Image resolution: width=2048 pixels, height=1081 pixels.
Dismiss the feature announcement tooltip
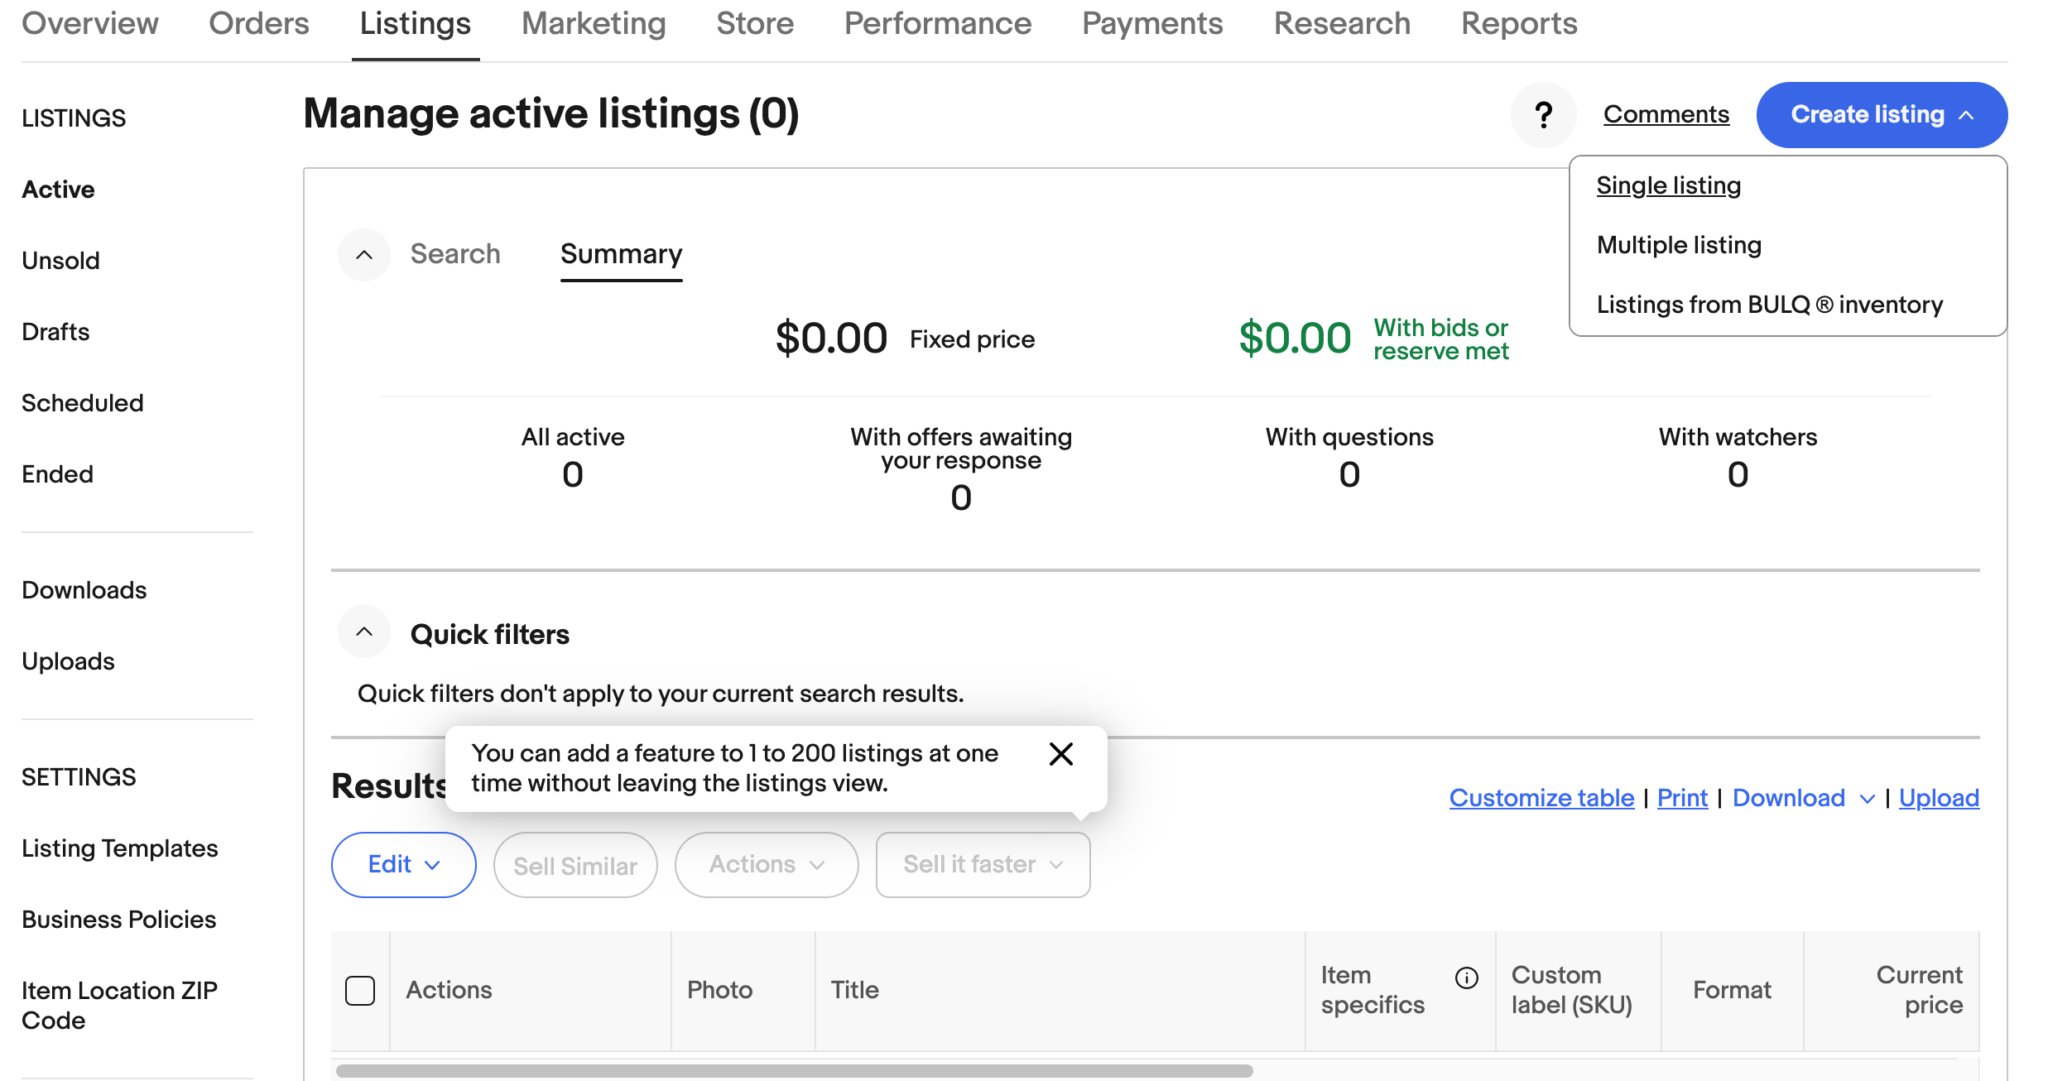(x=1060, y=754)
